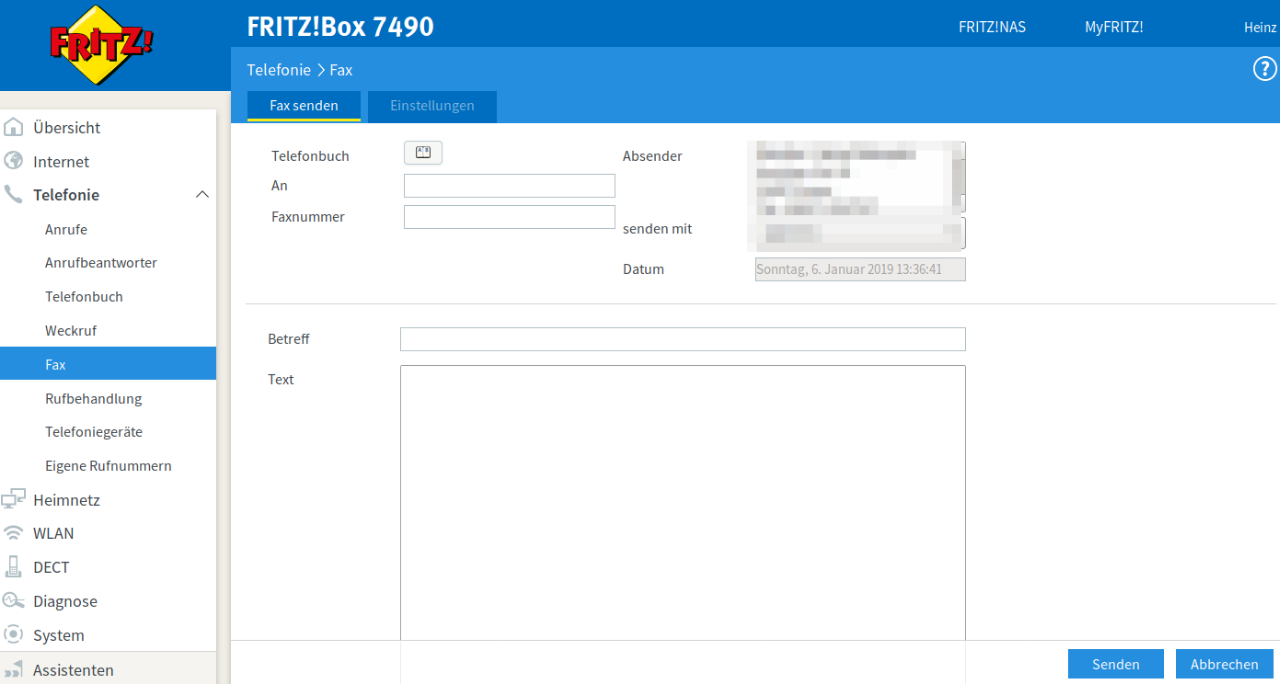The image size is (1280, 684).
Task: Click the Datum field
Action: 860,269
